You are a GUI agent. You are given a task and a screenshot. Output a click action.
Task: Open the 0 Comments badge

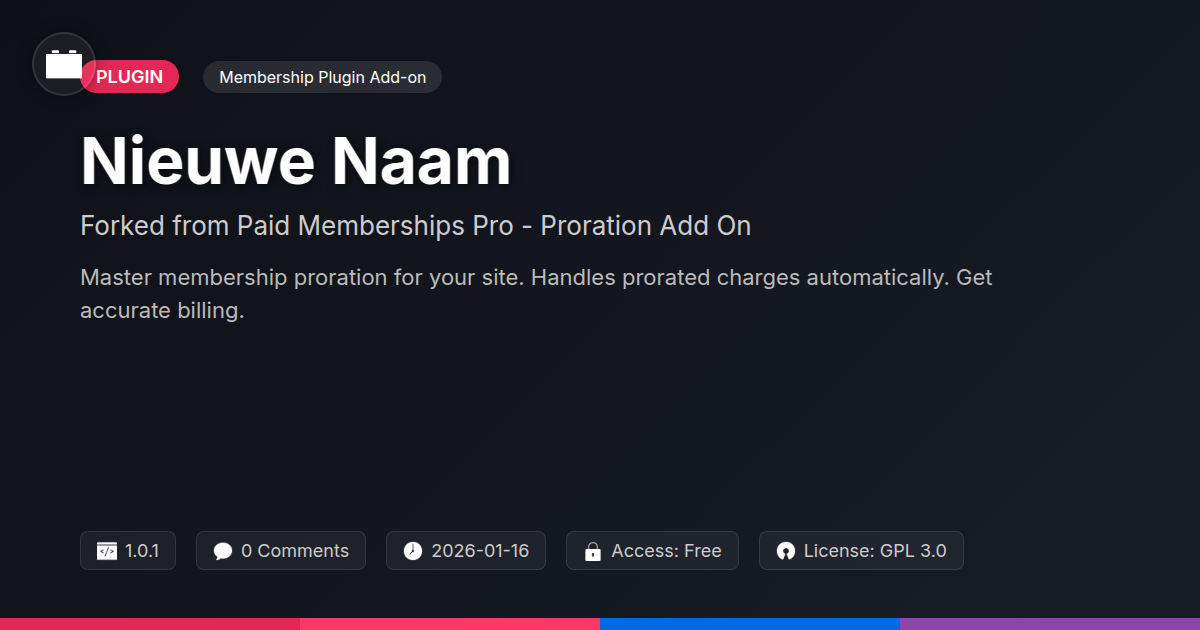click(295, 551)
